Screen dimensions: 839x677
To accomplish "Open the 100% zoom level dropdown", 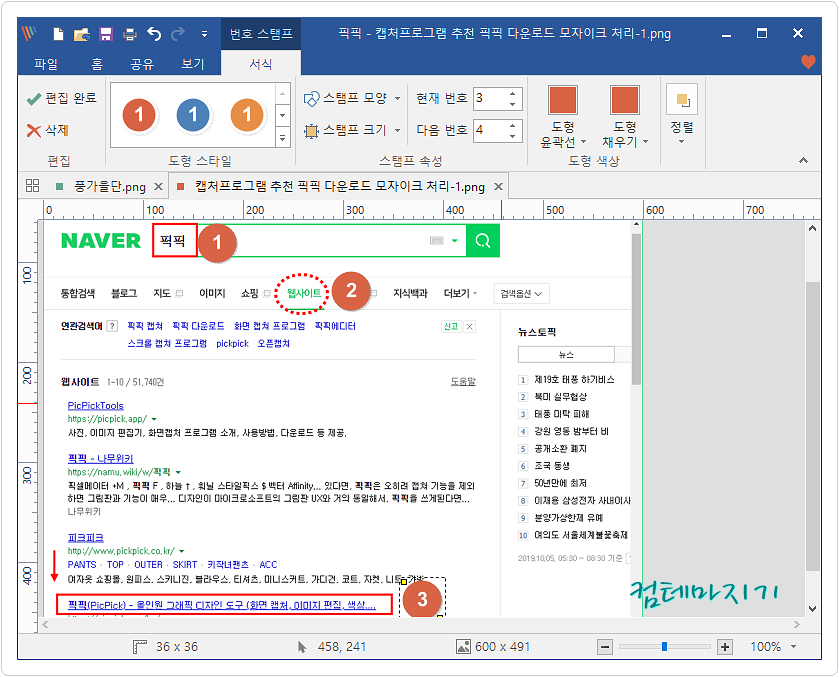I will pos(794,647).
